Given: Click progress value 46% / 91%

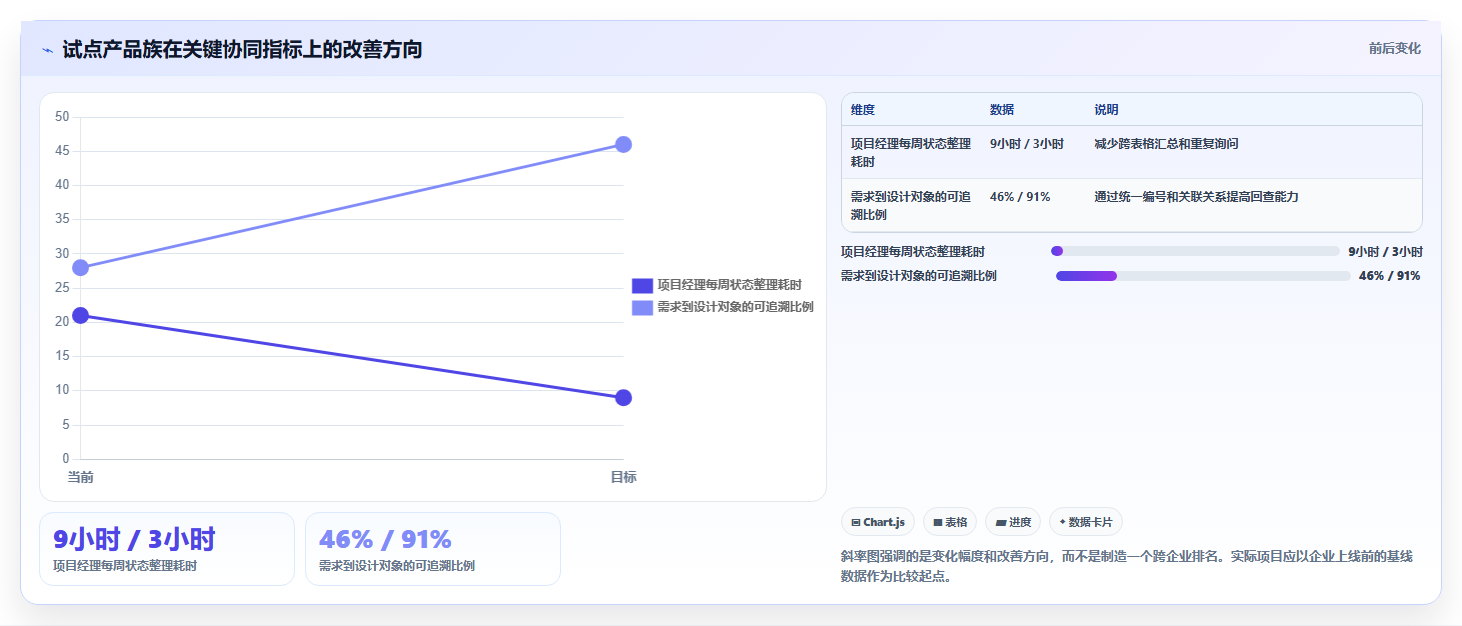Looking at the screenshot, I should pos(1390,276).
